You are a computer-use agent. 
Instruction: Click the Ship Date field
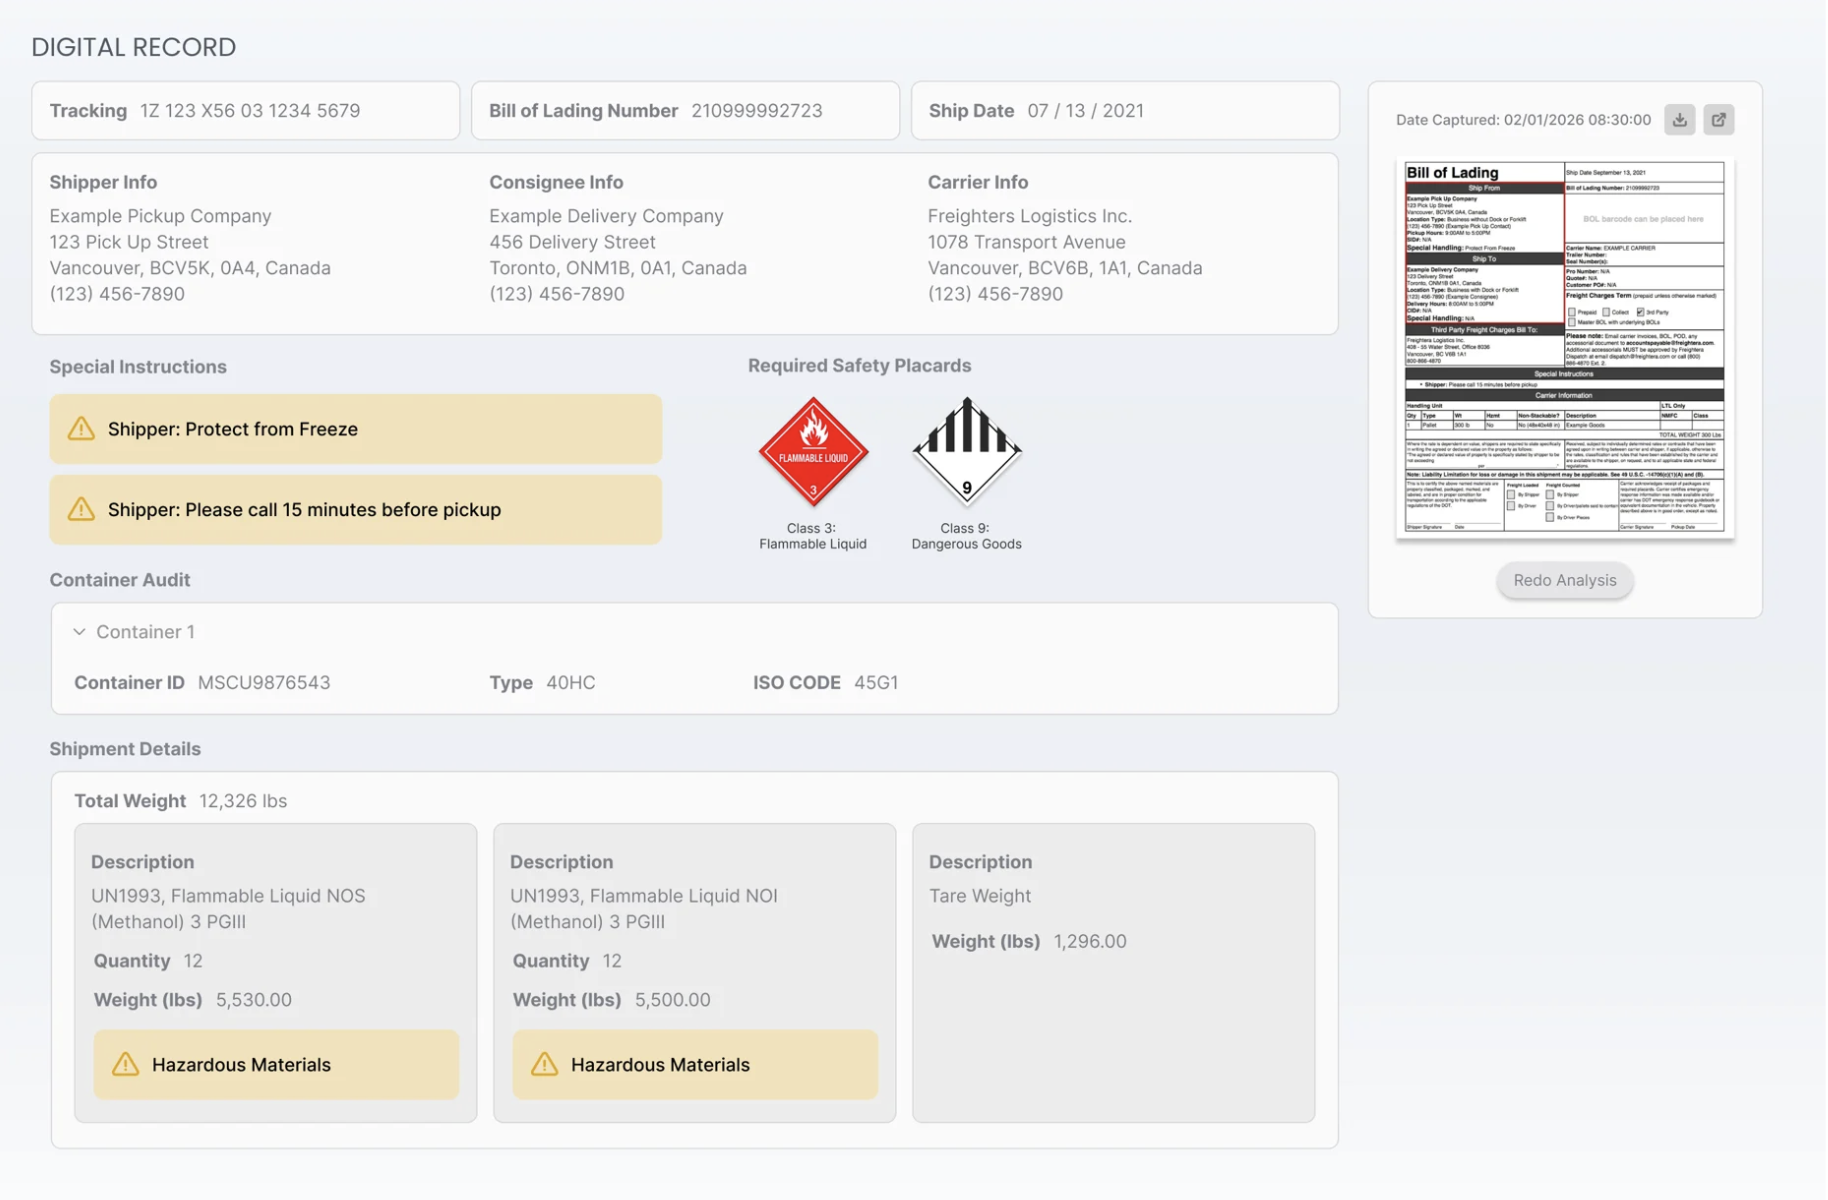pyautogui.click(x=1085, y=111)
